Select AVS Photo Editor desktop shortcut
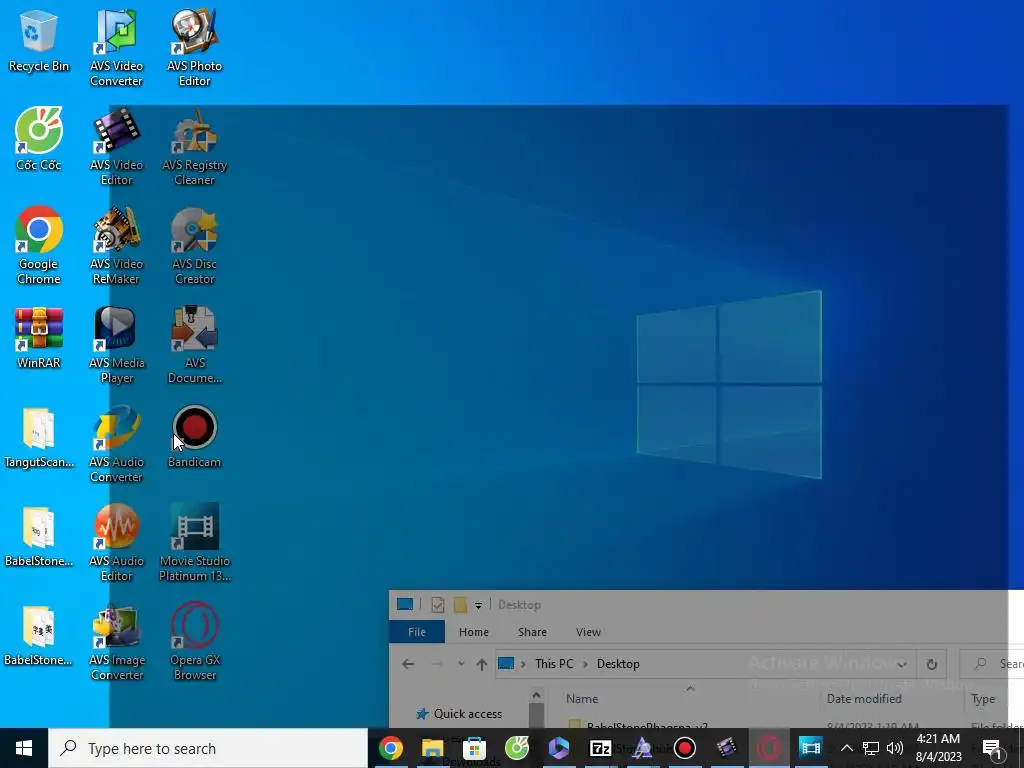Screen dimensions: 1024x768 tap(195, 48)
